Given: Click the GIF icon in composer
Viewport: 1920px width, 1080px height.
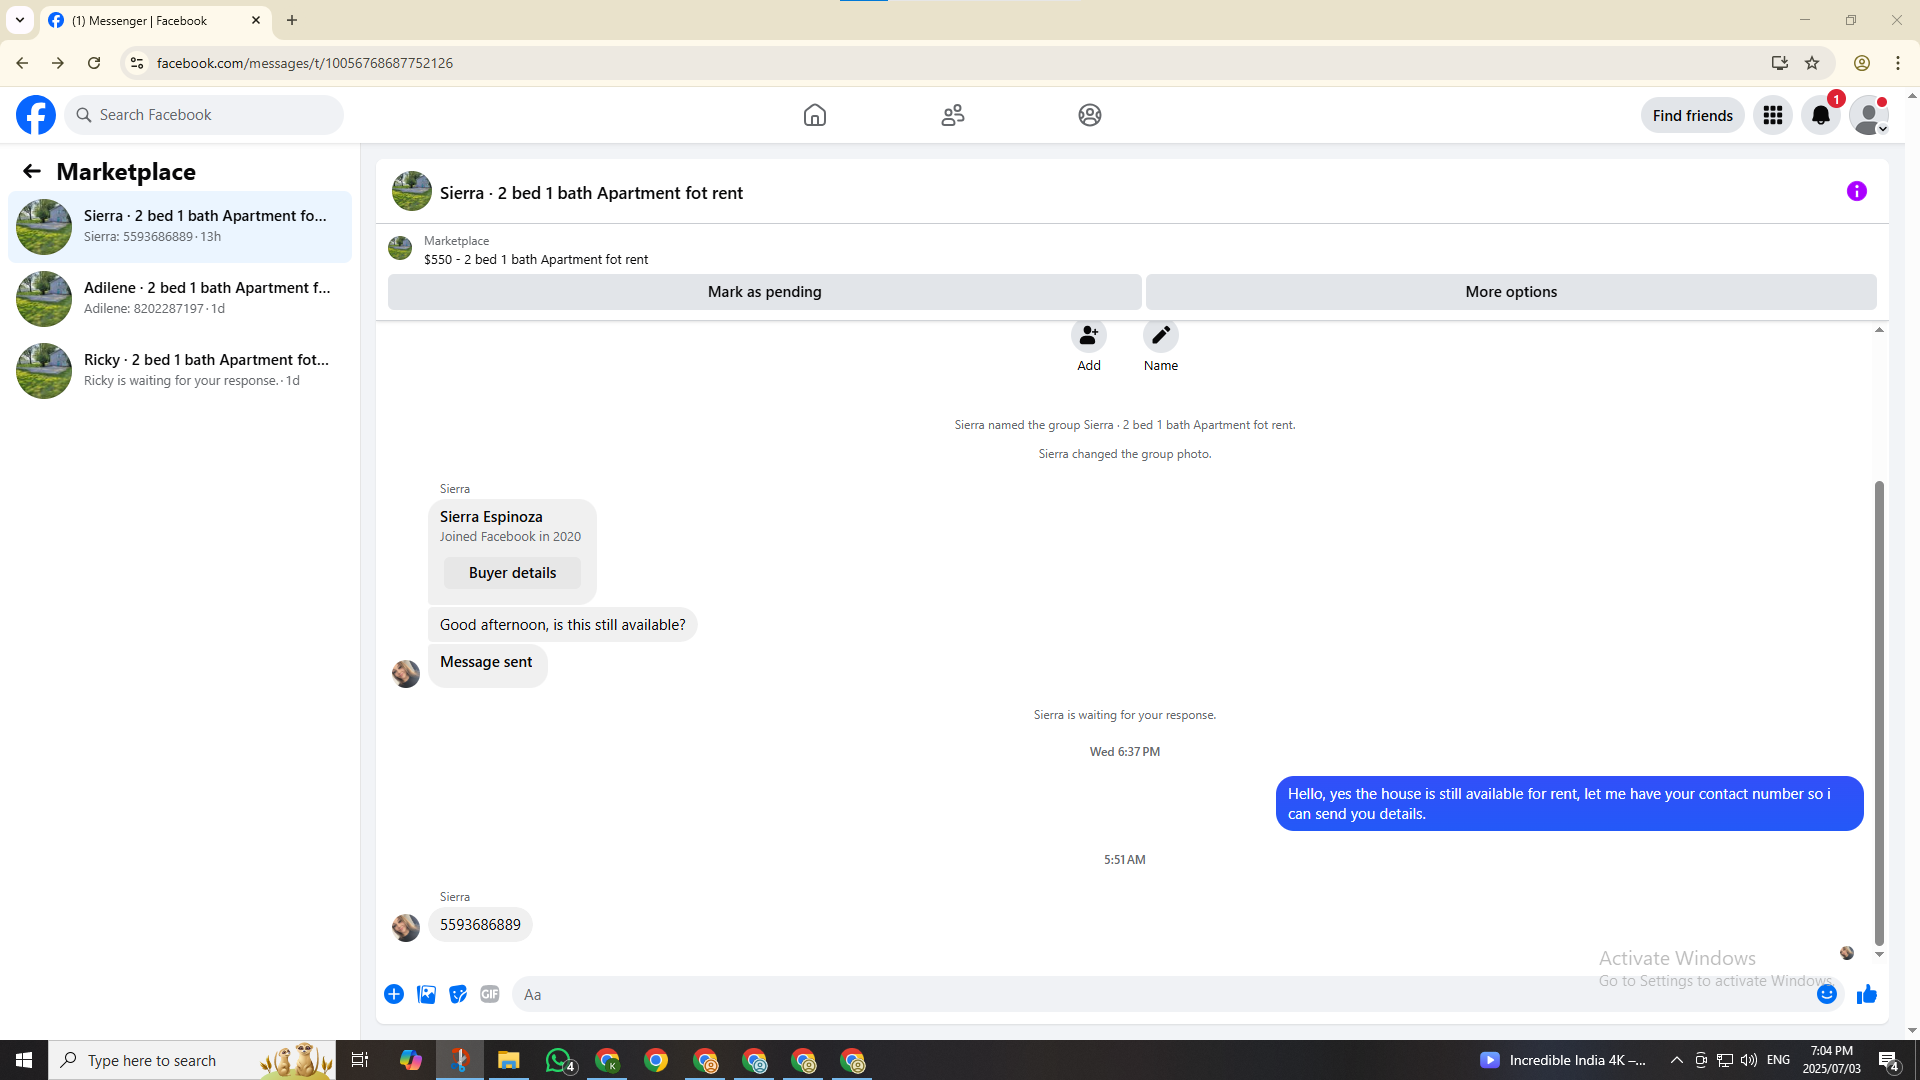Looking at the screenshot, I should pyautogui.click(x=489, y=994).
